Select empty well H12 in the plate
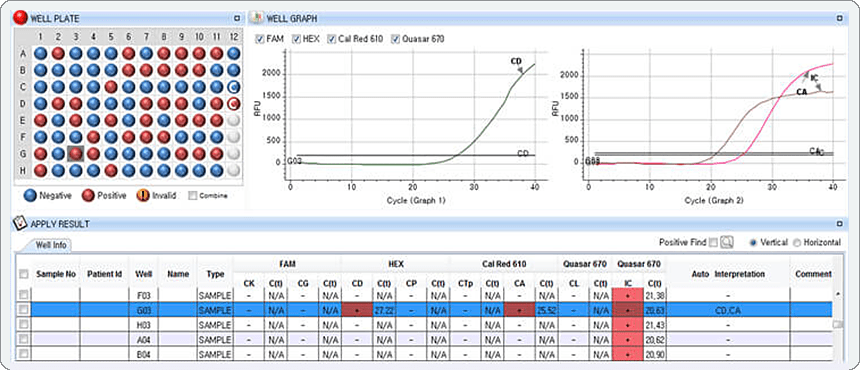Image resolution: width=860 pixels, height=370 pixels. [x=234, y=170]
